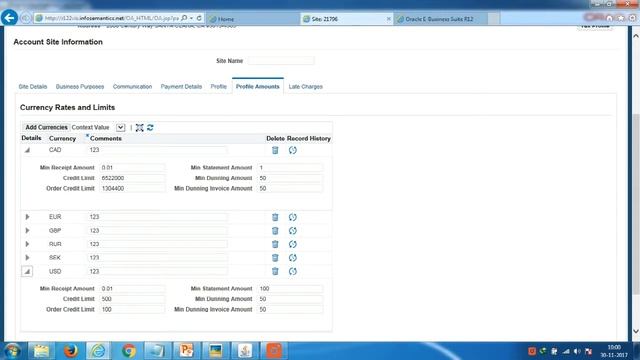Click CAD Min Statement Amount field
This screenshot has width=640, height=360.
290,167
